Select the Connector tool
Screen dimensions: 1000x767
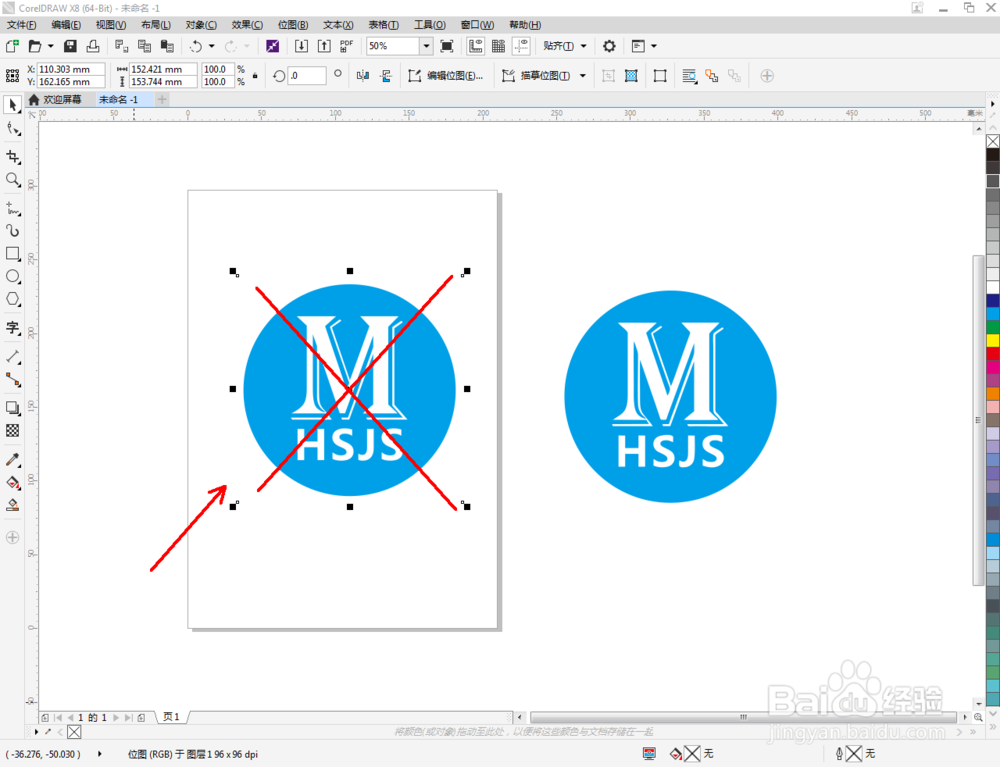click(x=13, y=379)
